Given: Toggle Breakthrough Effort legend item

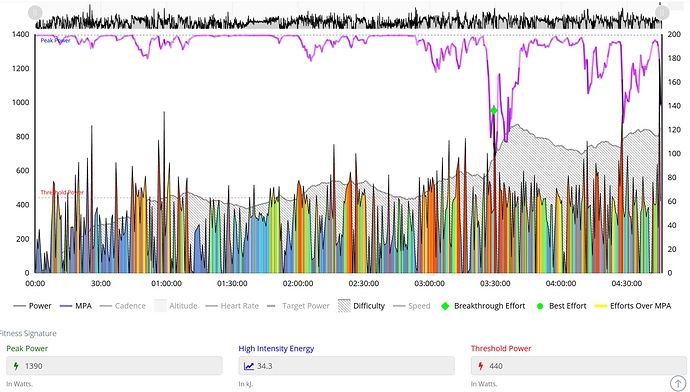Looking at the screenshot, I should click(483, 306).
